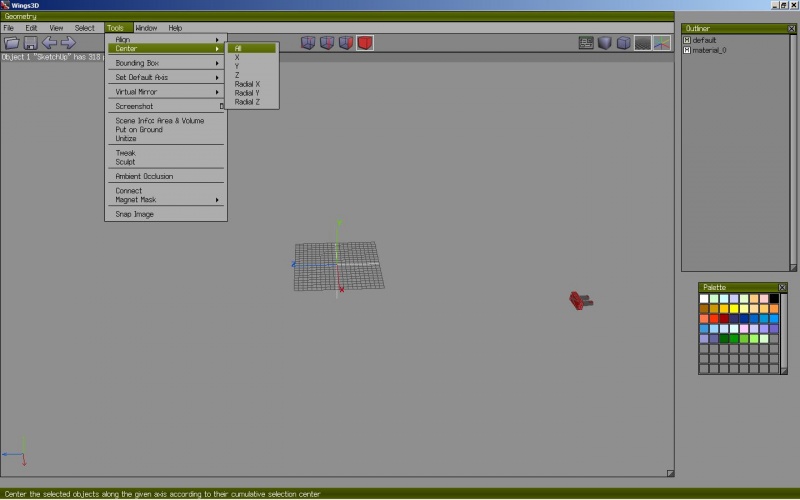This screenshot has height=500, width=800.
Task: Toggle the colored axes display icon
Action: click(x=661, y=43)
